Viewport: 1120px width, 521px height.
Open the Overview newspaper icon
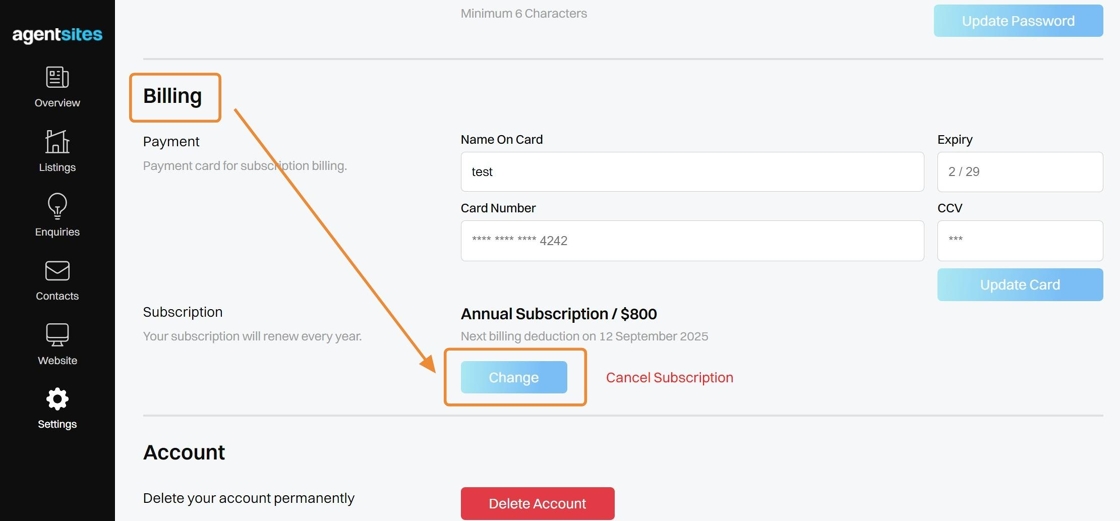[x=57, y=77]
